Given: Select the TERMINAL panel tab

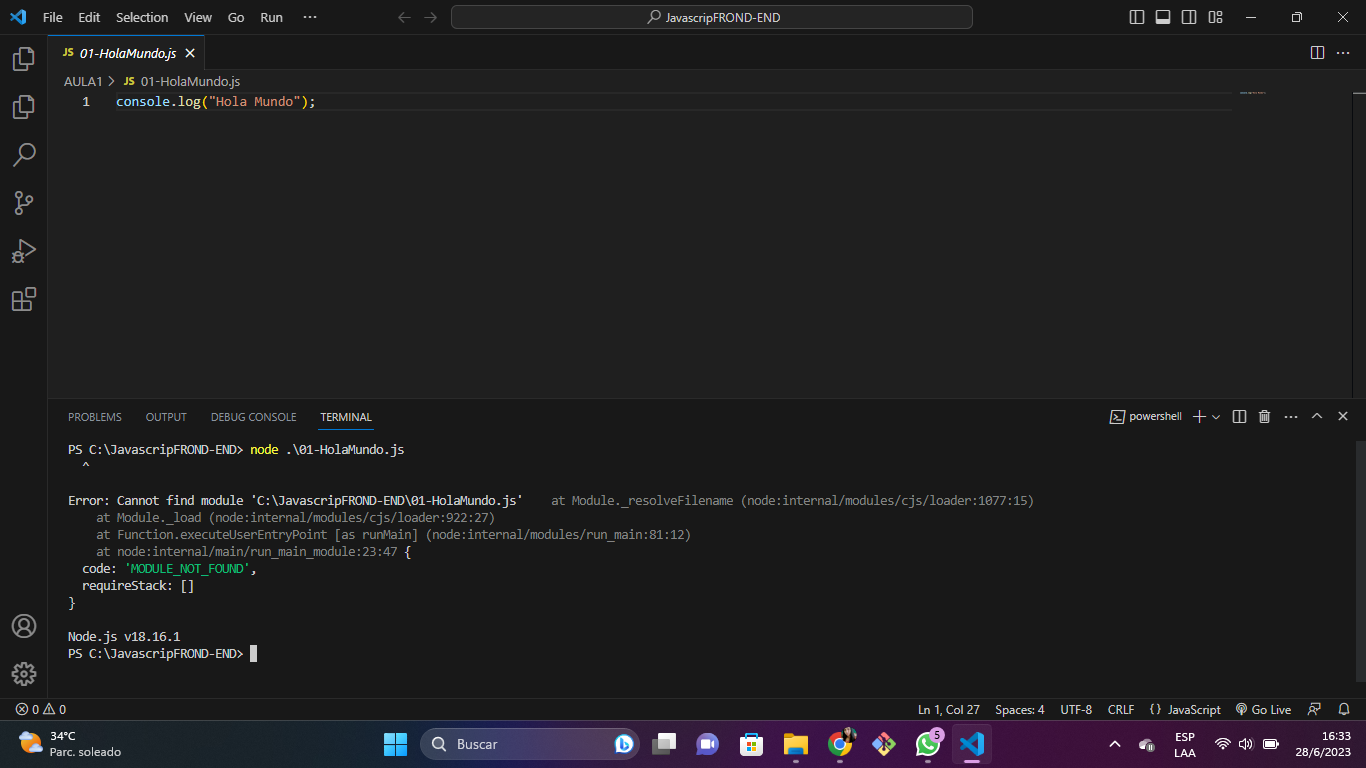Looking at the screenshot, I should pyautogui.click(x=346, y=417).
